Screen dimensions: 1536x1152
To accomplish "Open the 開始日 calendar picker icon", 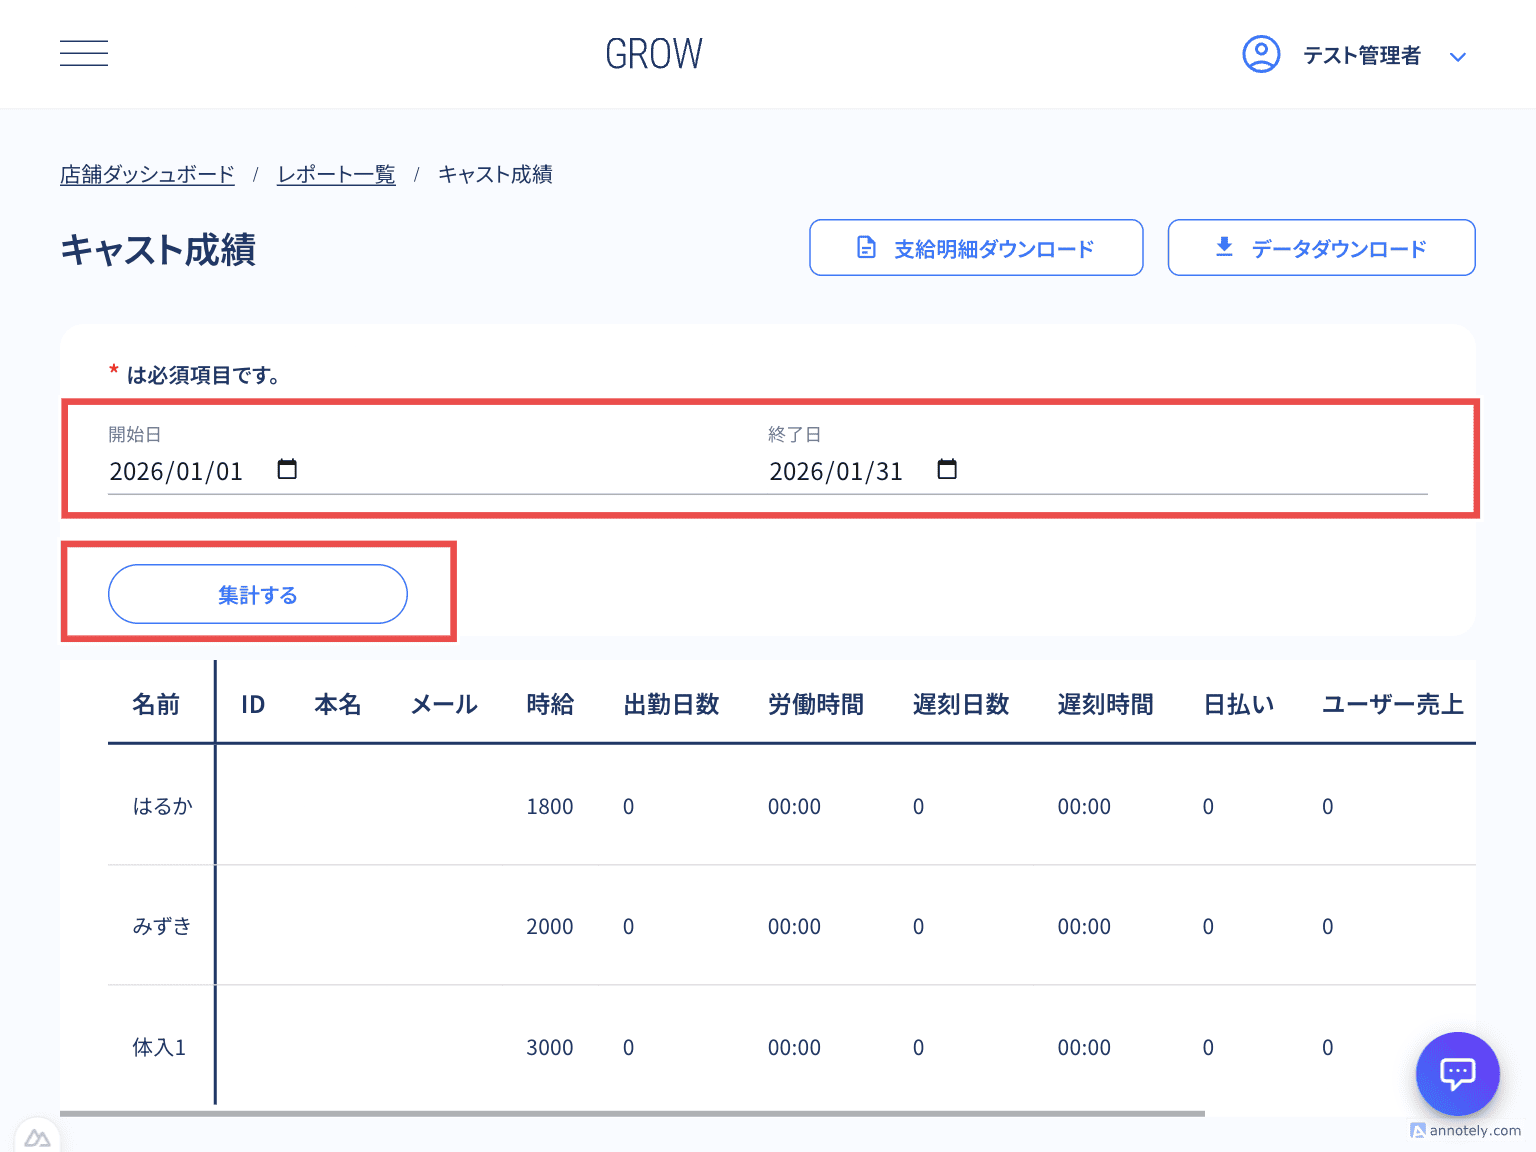I will [x=287, y=469].
